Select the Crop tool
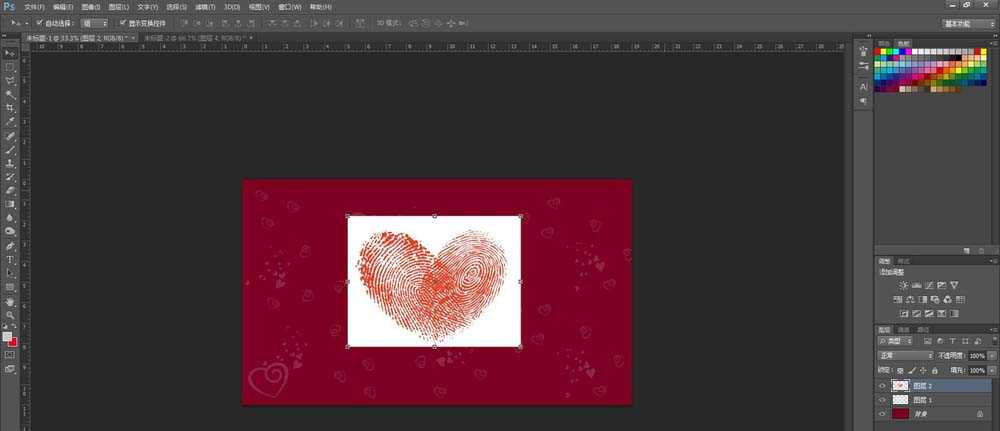Screen dimensions: 1000x431 10,107
